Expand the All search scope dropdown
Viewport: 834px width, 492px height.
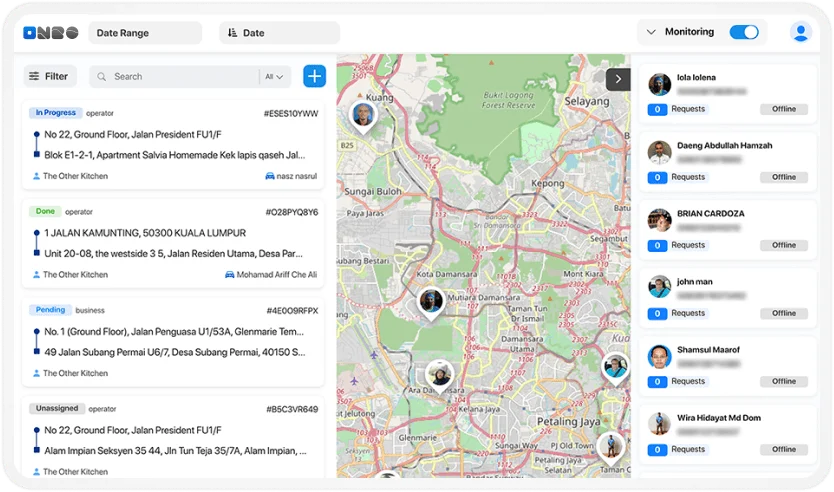pyautogui.click(x=275, y=76)
